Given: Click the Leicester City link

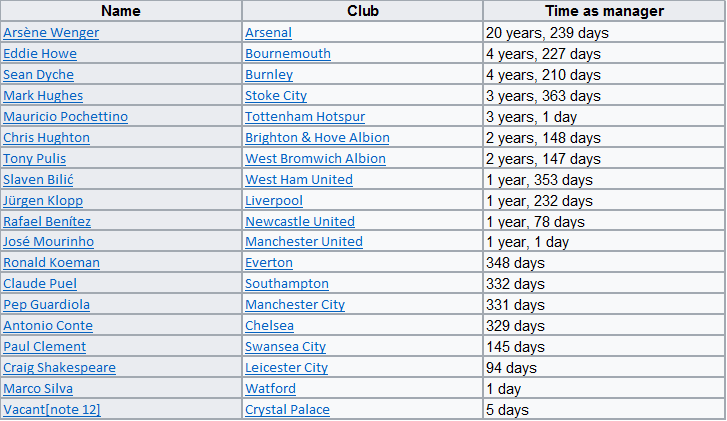Looking at the screenshot, I should (286, 368).
